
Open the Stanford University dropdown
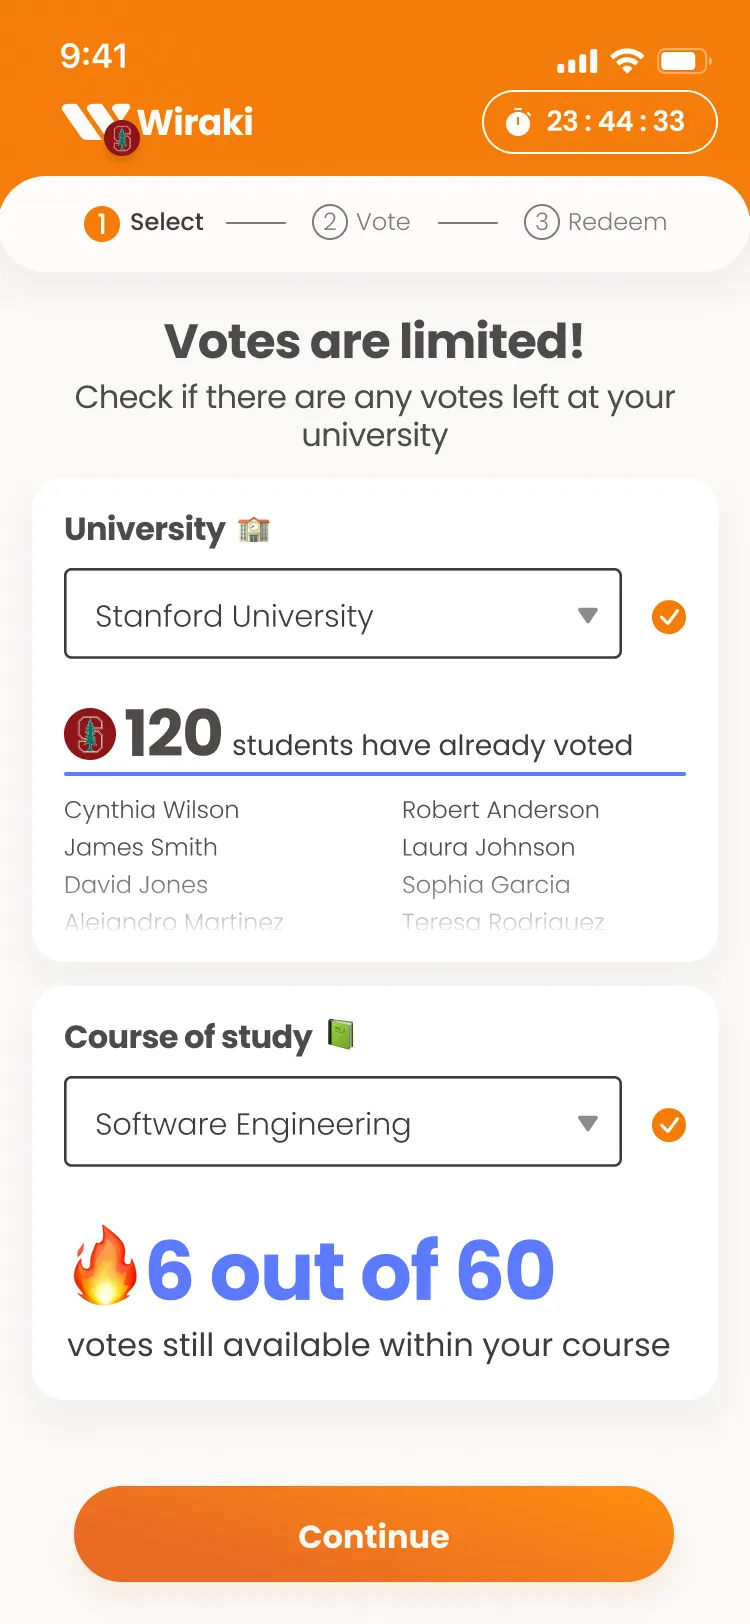(x=342, y=614)
